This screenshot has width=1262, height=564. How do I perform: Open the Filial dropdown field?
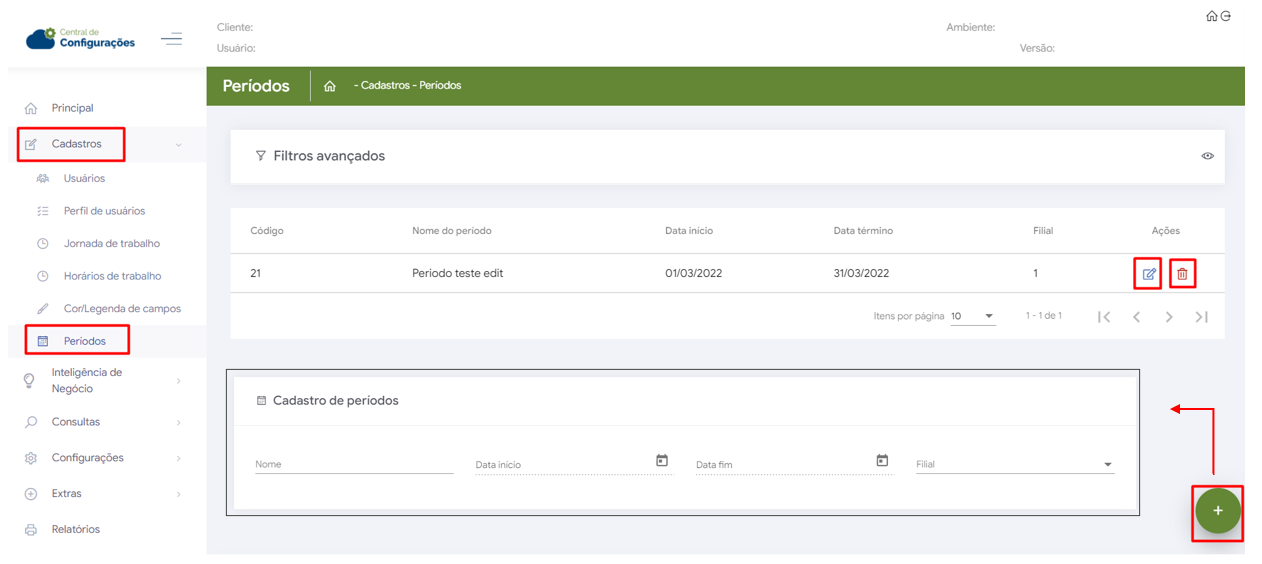1014,464
